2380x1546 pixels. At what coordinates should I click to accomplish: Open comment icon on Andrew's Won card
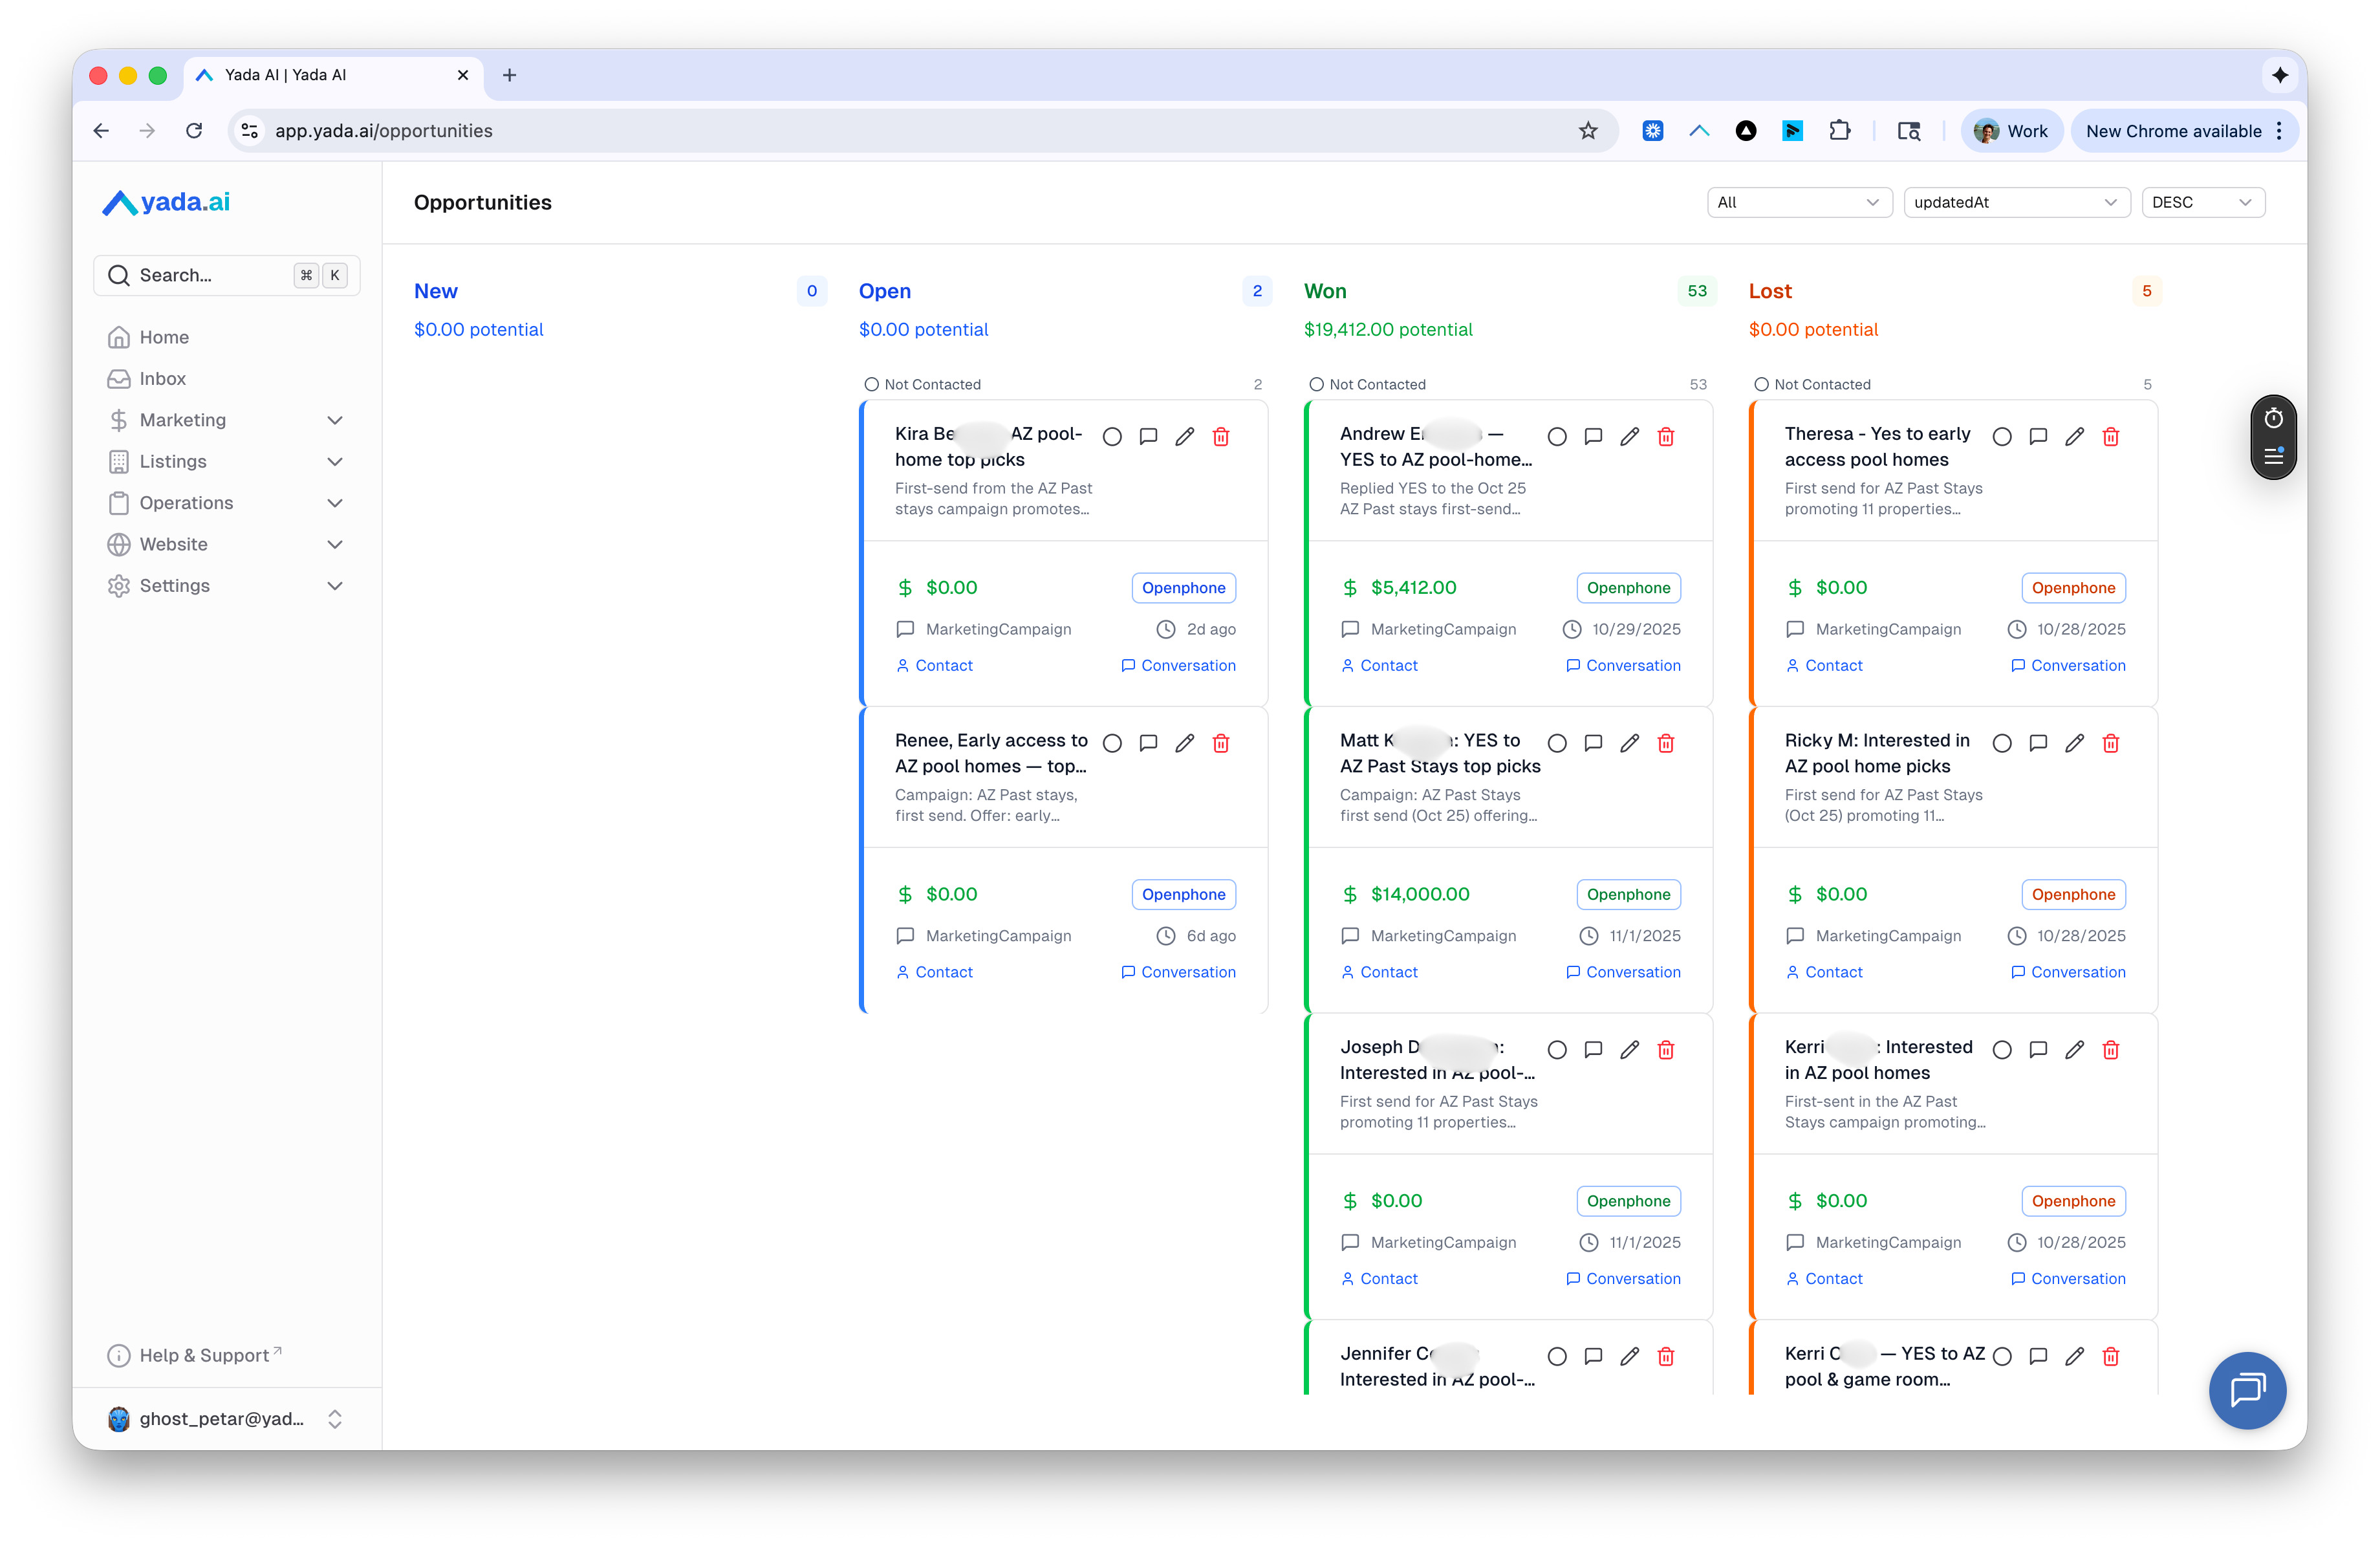[1593, 437]
